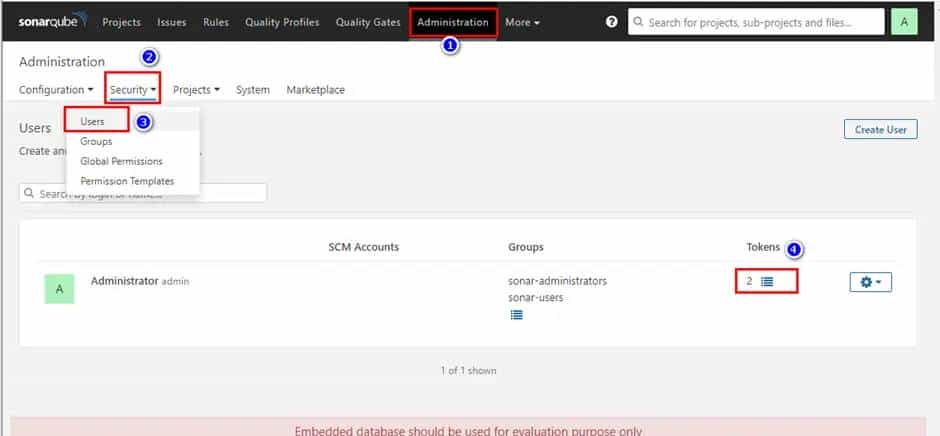Open the gear settings dropdown for Administrator

(x=870, y=283)
